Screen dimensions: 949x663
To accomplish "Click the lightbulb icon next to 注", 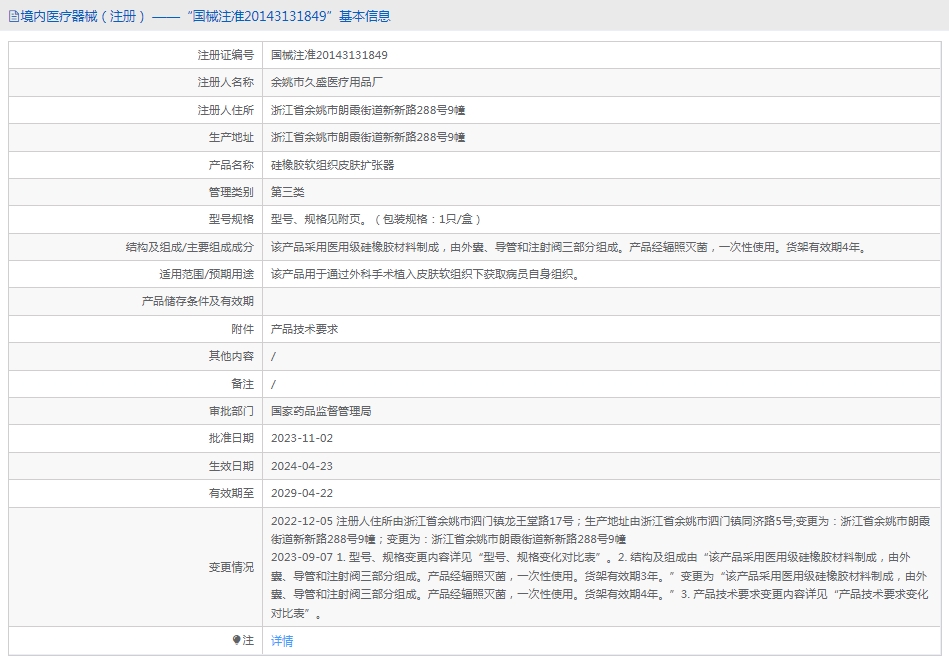I will (237, 640).
